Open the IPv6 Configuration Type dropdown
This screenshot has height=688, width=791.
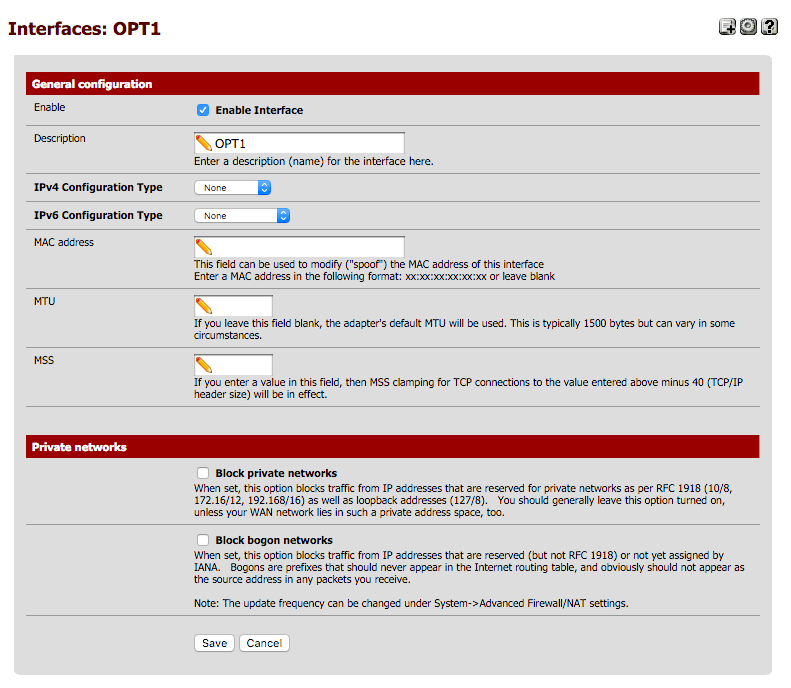[x=242, y=216]
